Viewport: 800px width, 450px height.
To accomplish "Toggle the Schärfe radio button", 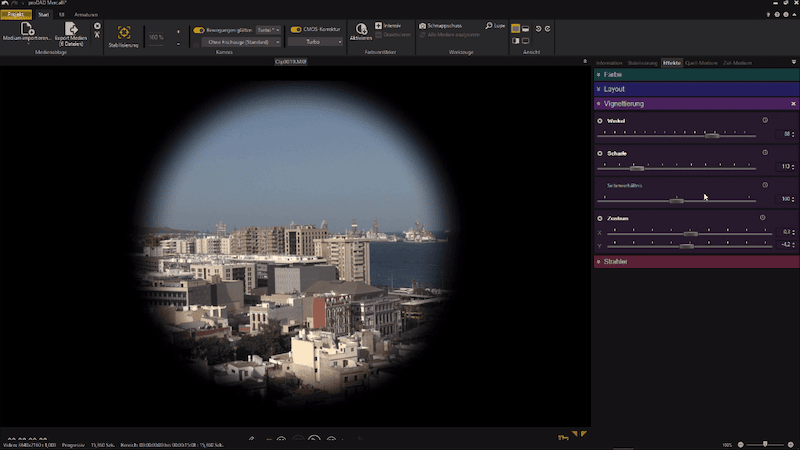I will tap(600, 153).
